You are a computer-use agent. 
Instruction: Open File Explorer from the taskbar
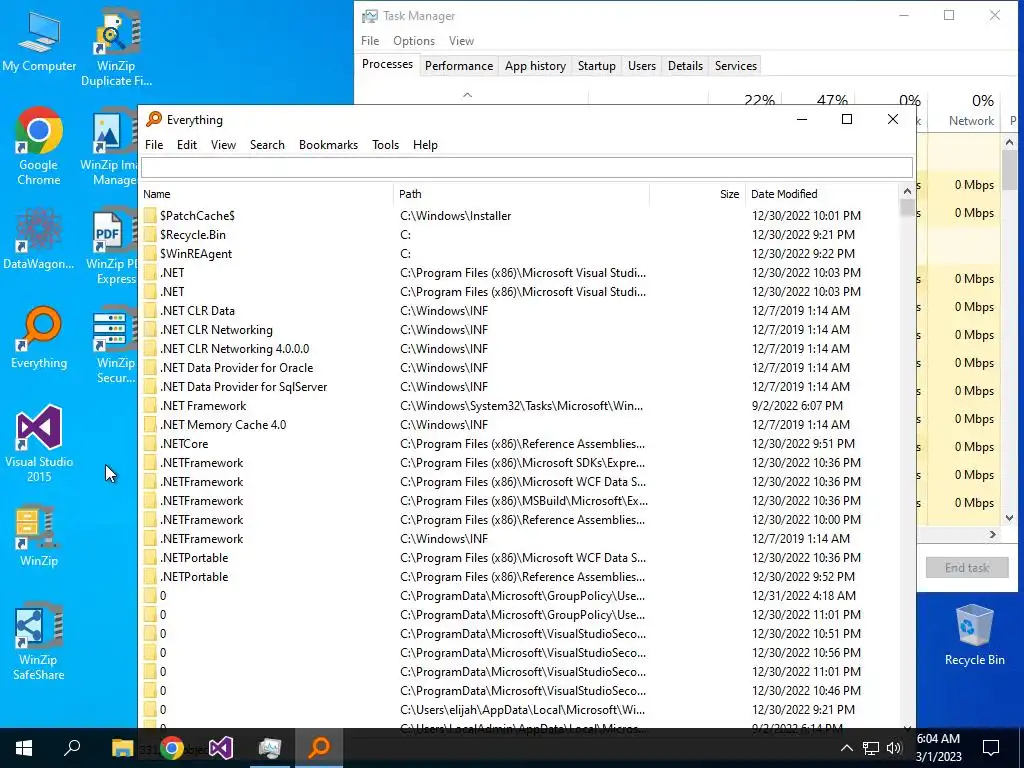click(122, 748)
